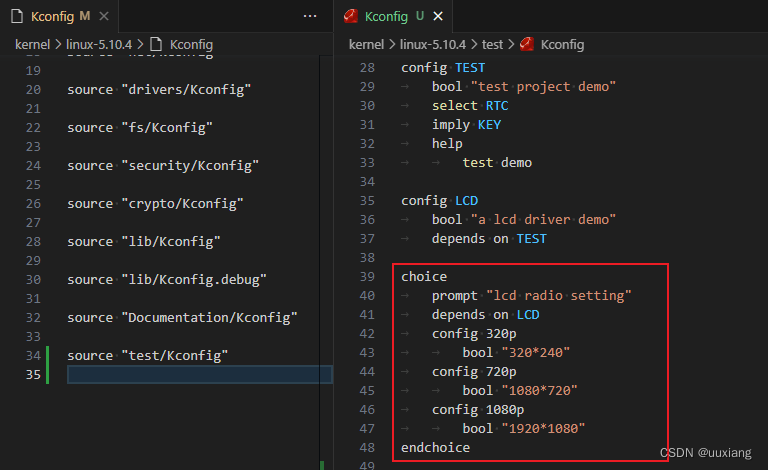Click line number 28 in right editor
This screenshot has width=768, height=470.
click(x=367, y=68)
